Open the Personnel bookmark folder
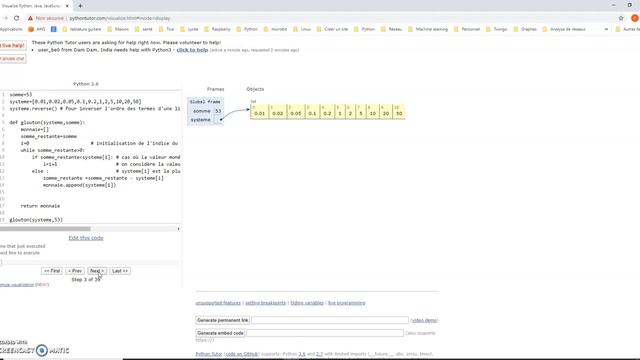Screen dimensions: 640x360 click(467, 29)
